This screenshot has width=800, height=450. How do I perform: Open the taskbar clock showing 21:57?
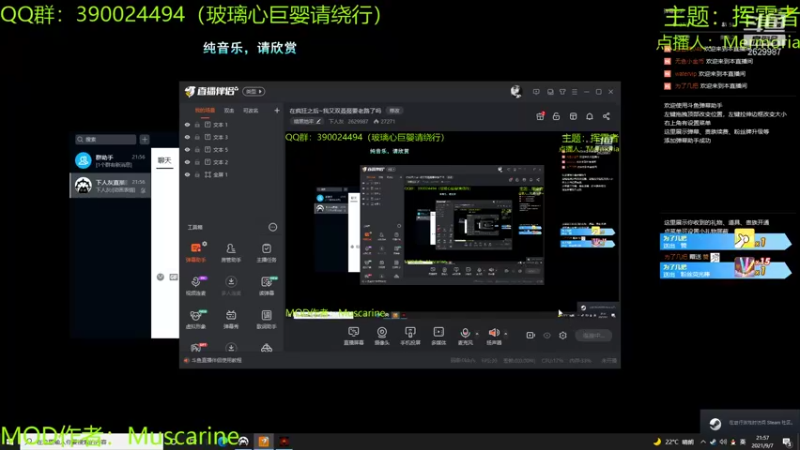(762, 442)
